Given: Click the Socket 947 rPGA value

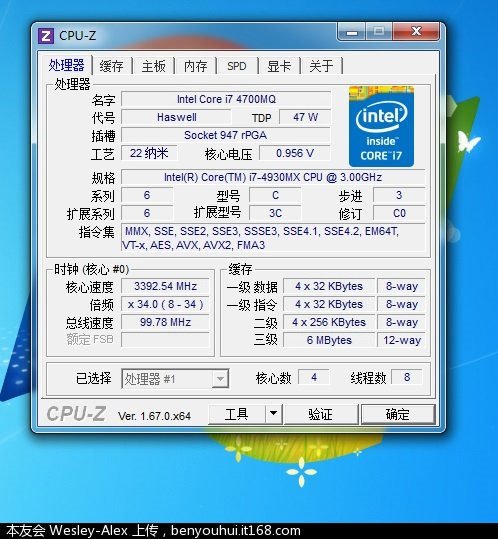Looking at the screenshot, I should tap(226, 135).
